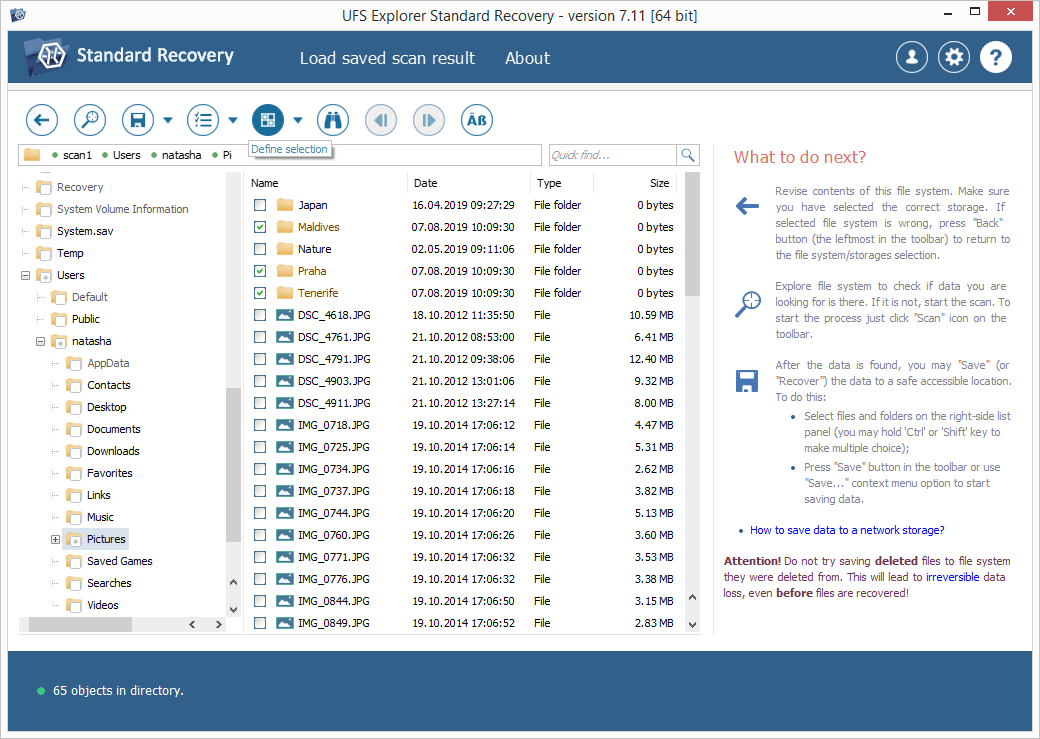Image resolution: width=1040 pixels, height=739 pixels.
Task: Check the IMG_0718.JPG checkbox
Action: click(260, 425)
